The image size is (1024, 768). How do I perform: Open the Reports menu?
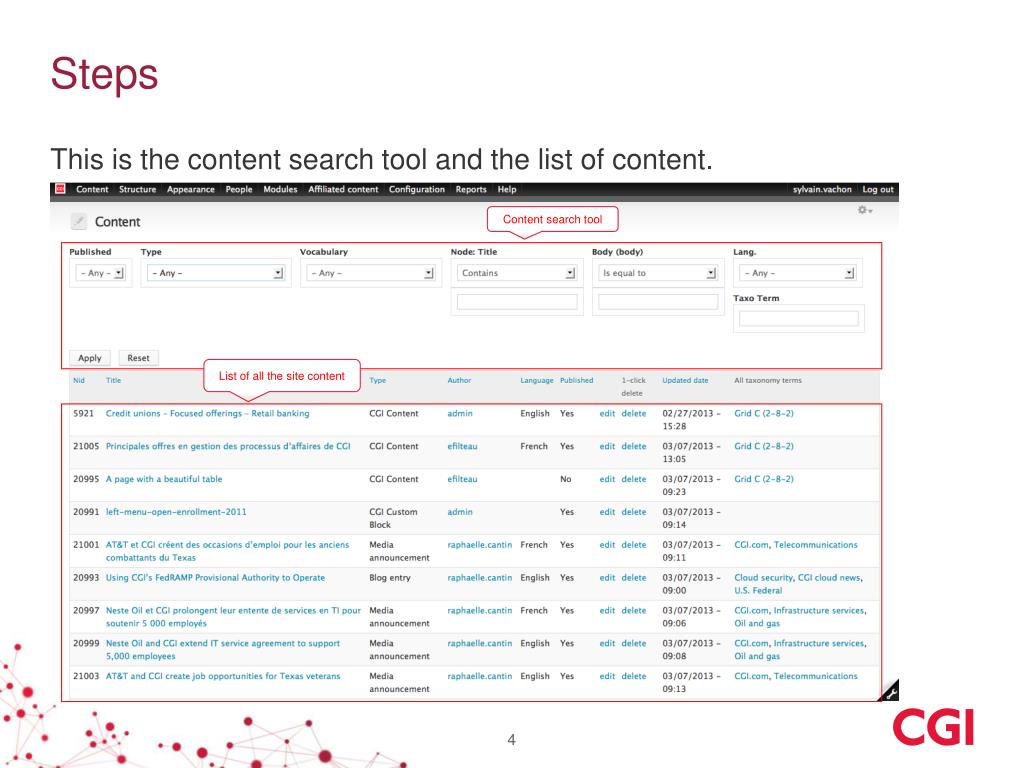(471, 189)
